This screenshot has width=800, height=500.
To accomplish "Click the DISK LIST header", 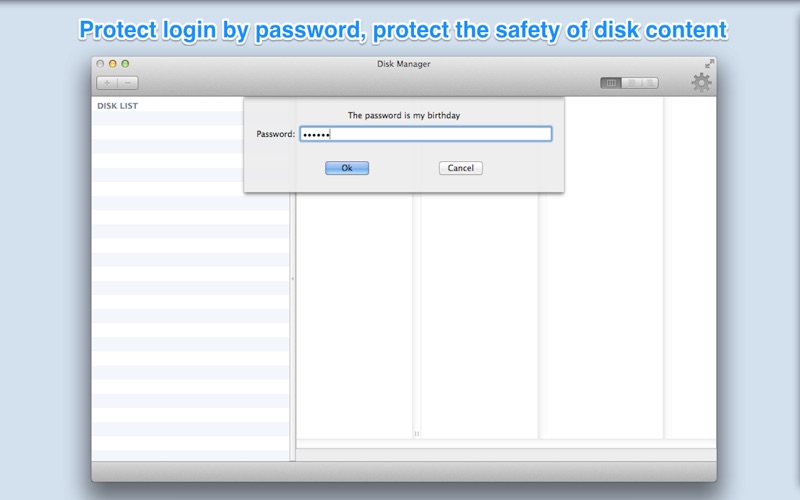I will coord(118,106).
